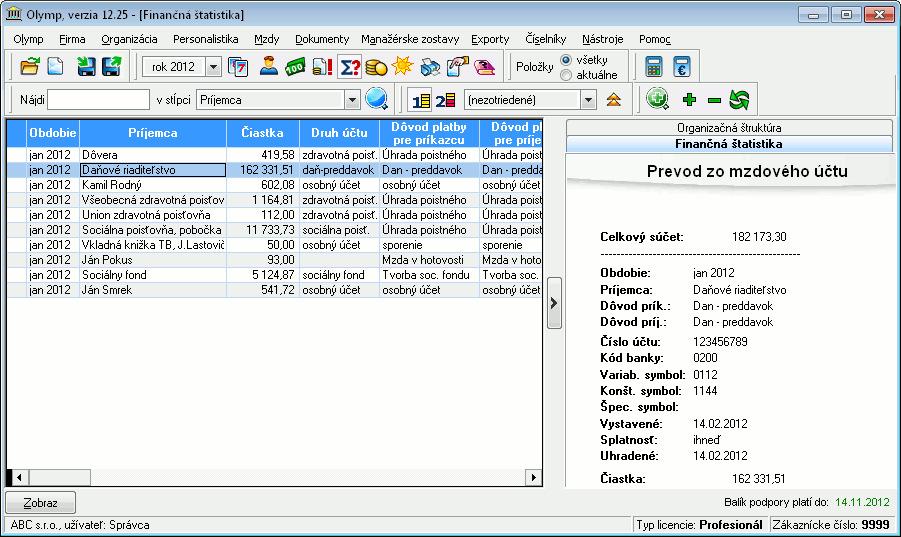Click the open folder icon
This screenshot has height=537, width=901.
click(30, 67)
